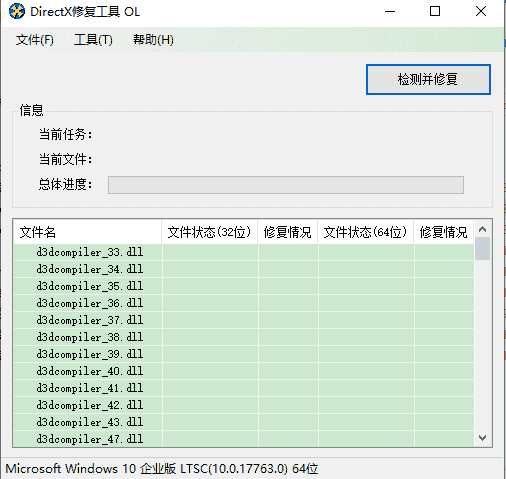506x479 pixels.
Task: Close the DirectX修复工具 window
Action: (481, 11)
